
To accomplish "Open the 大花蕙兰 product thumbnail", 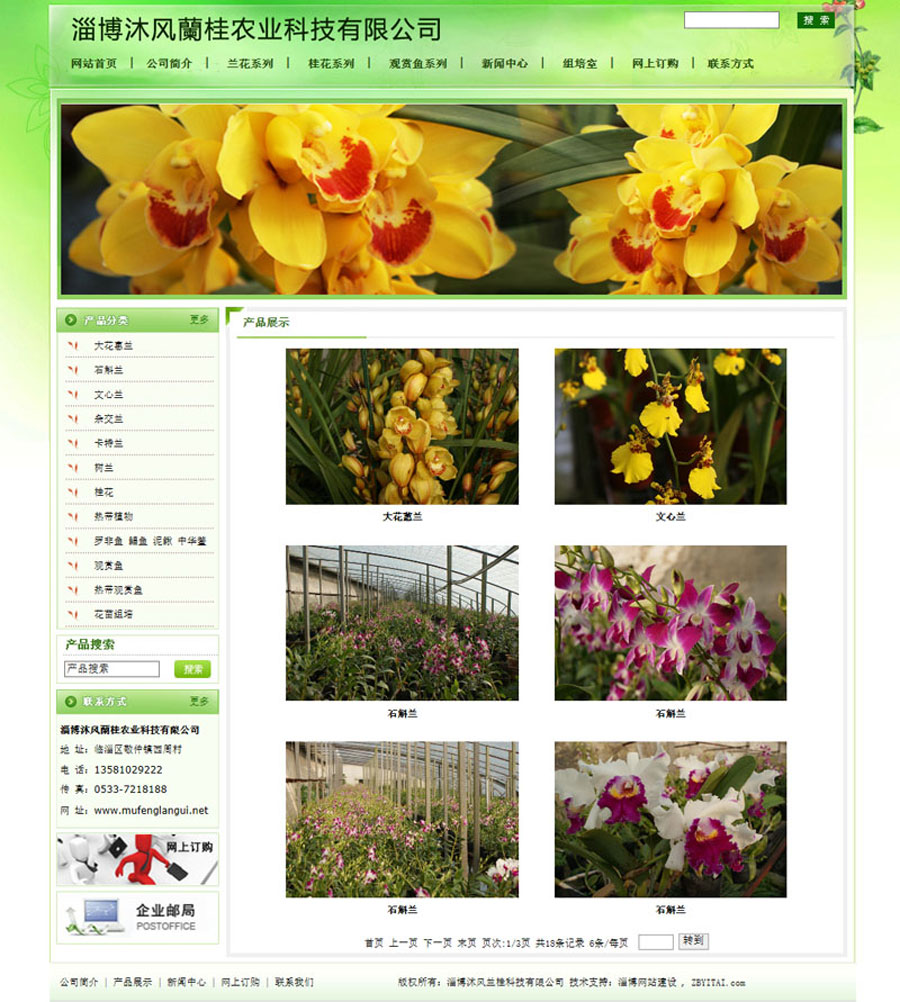I will (402, 426).
